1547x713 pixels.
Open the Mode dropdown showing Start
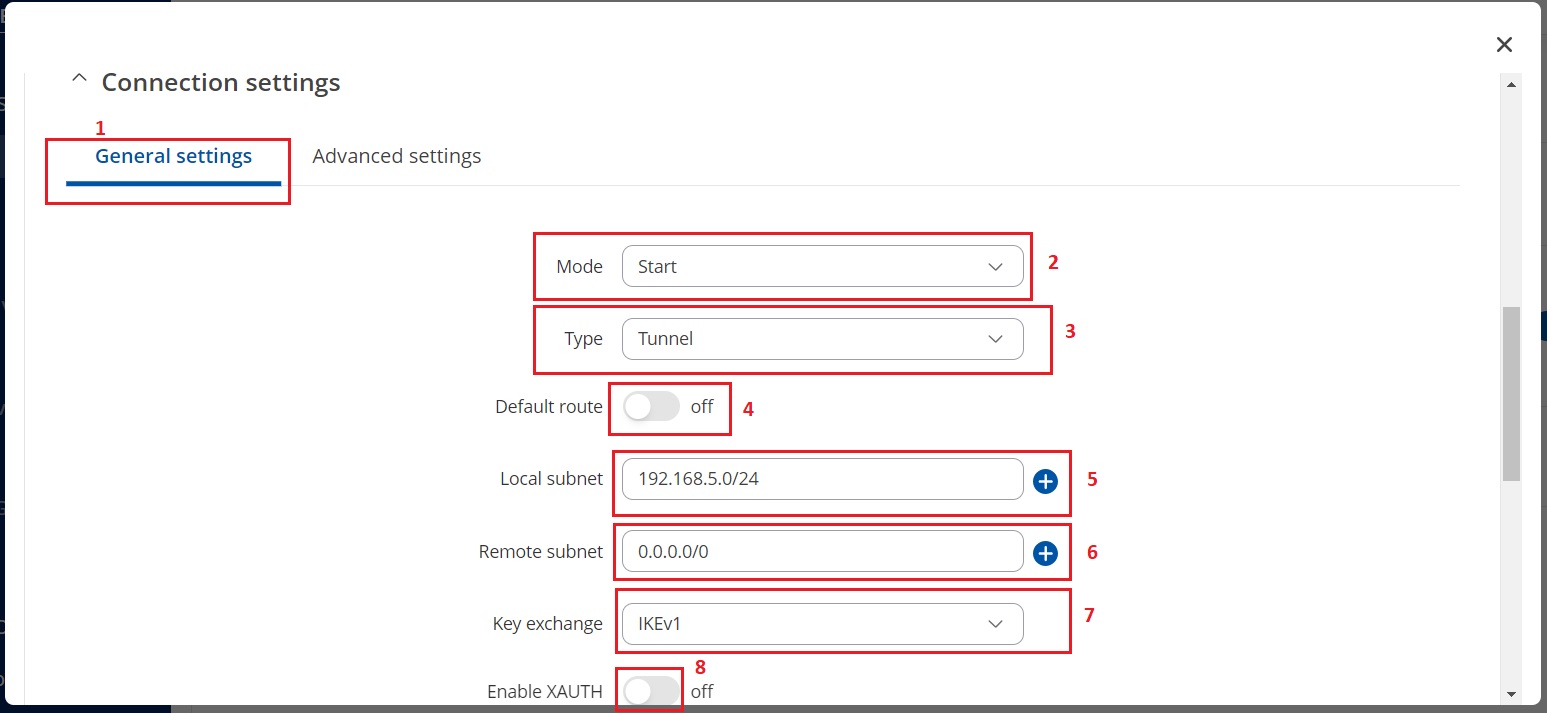[822, 267]
